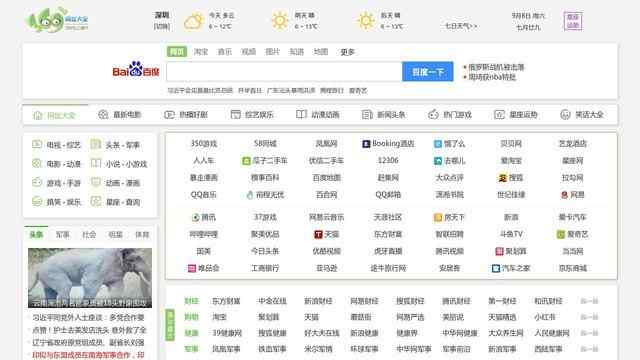Image resolution: width=640 pixels, height=360 pixels.
Task: Click the 搞笑·娱乐 icon in sidebar
Action: point(37,201)
